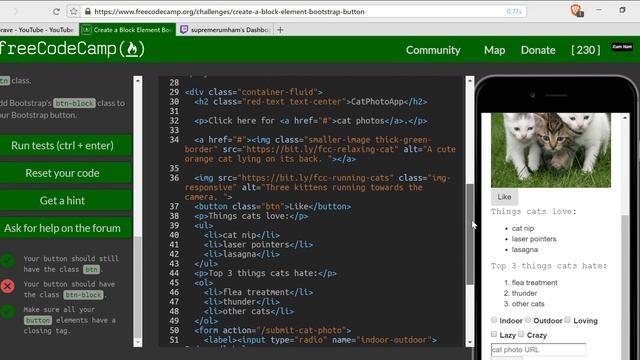Click code line 50 form action
This screenshot has width=640, height=360.
pos(273,330)
